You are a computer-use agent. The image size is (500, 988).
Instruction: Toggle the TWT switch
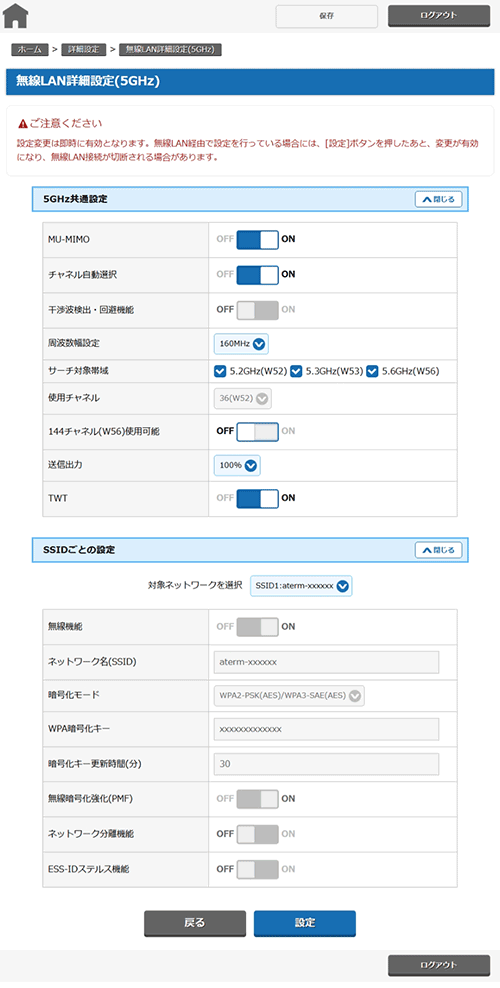tap(258, 498)
